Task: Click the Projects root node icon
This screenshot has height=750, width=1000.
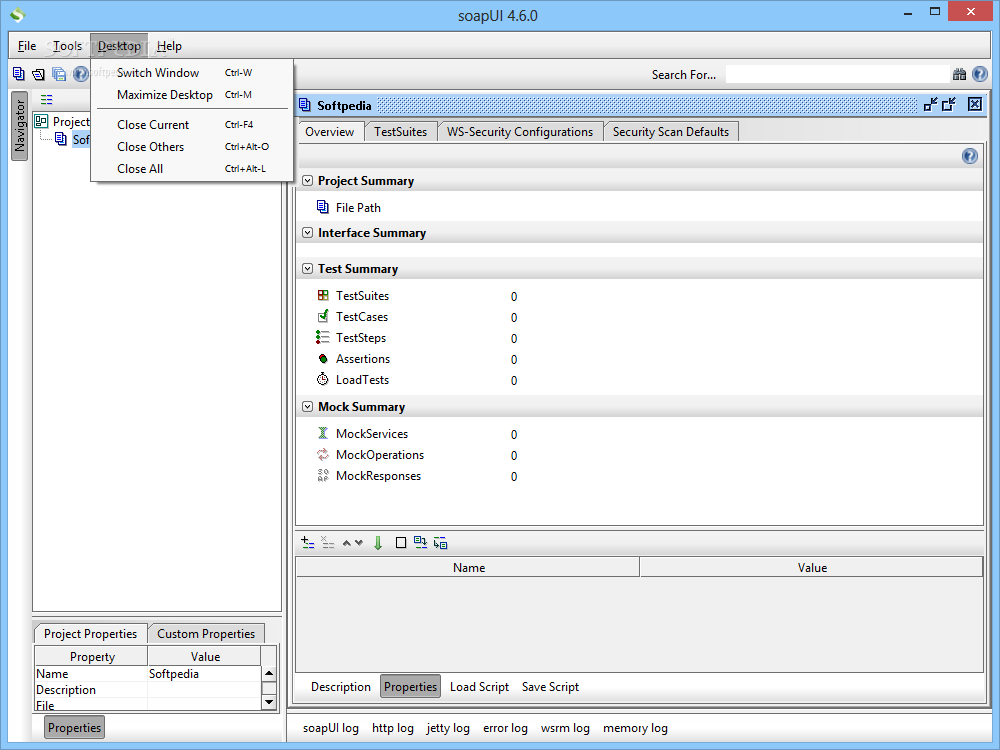Action: 41,121
